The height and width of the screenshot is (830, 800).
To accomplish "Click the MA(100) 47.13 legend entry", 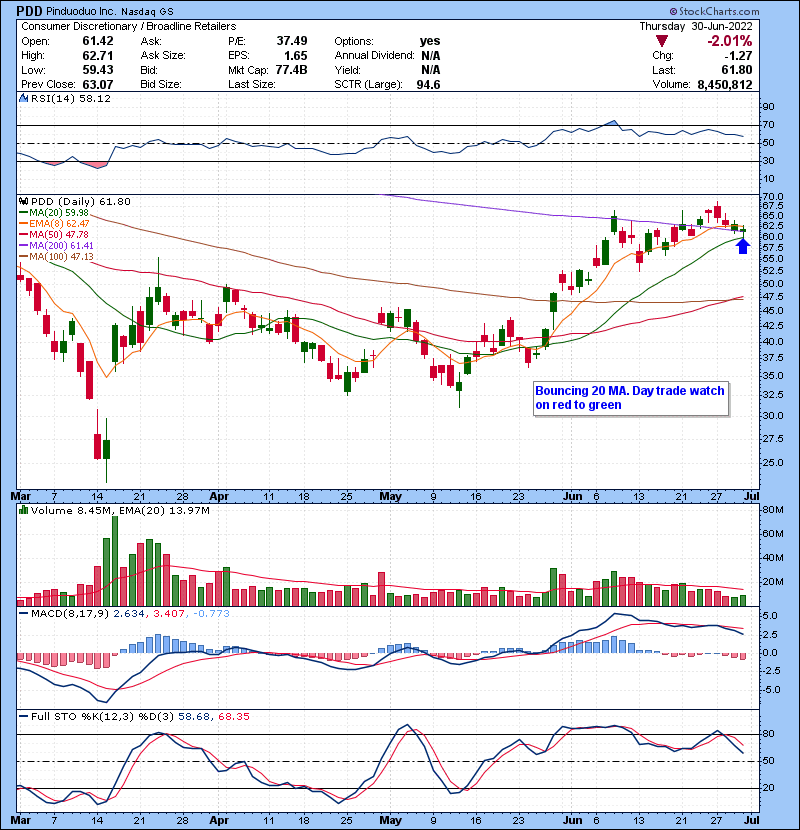I will tap(56, 257).
